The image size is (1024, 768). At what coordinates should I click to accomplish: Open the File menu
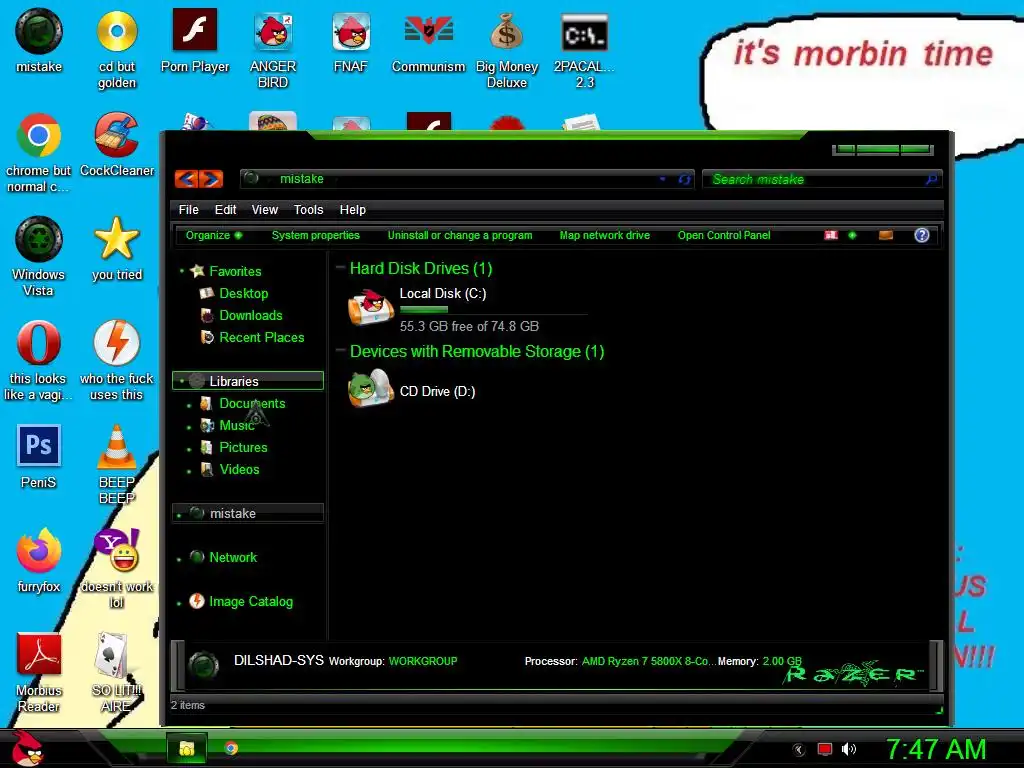tap(189, 210)
